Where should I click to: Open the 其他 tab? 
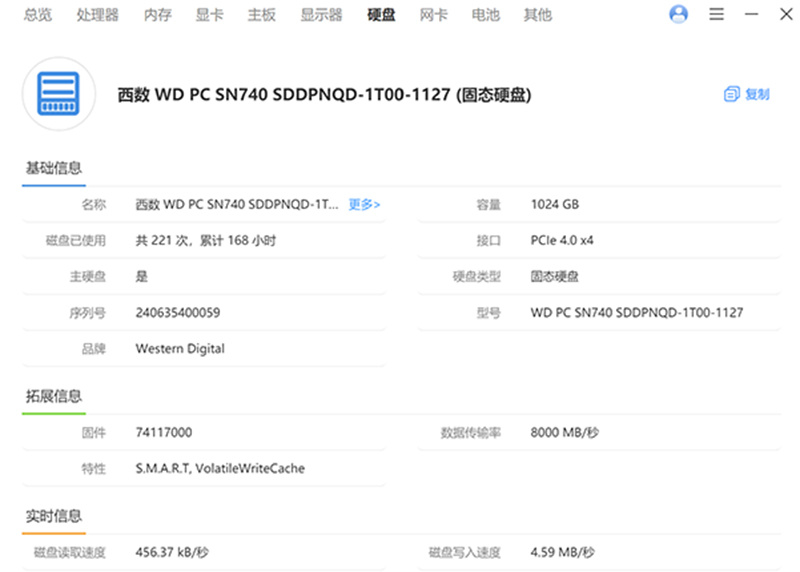pos(538,15)
